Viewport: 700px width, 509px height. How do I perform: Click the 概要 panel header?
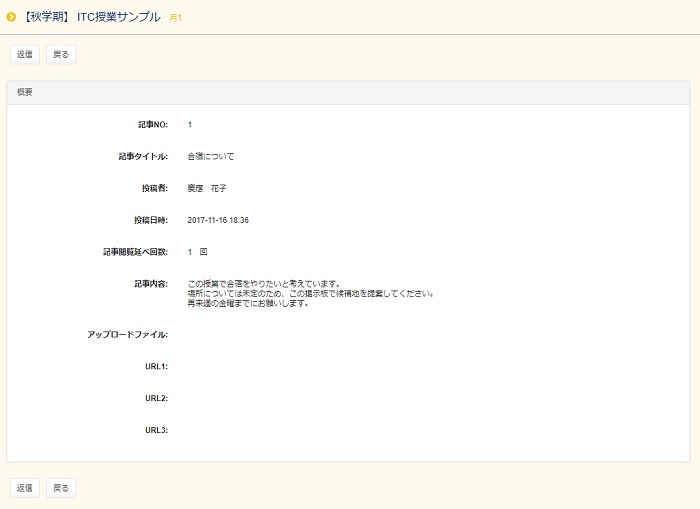tap(25, 92)
